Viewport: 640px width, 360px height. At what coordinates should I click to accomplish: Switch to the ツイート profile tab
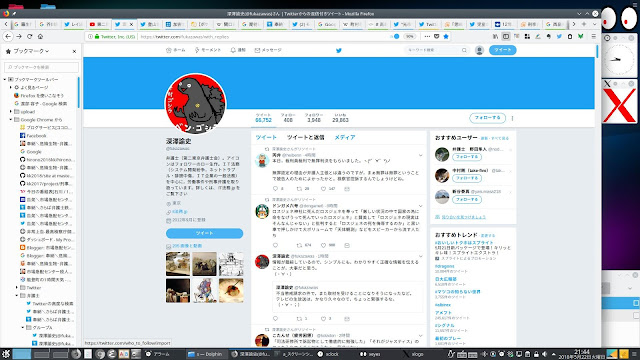click(266, 138)
